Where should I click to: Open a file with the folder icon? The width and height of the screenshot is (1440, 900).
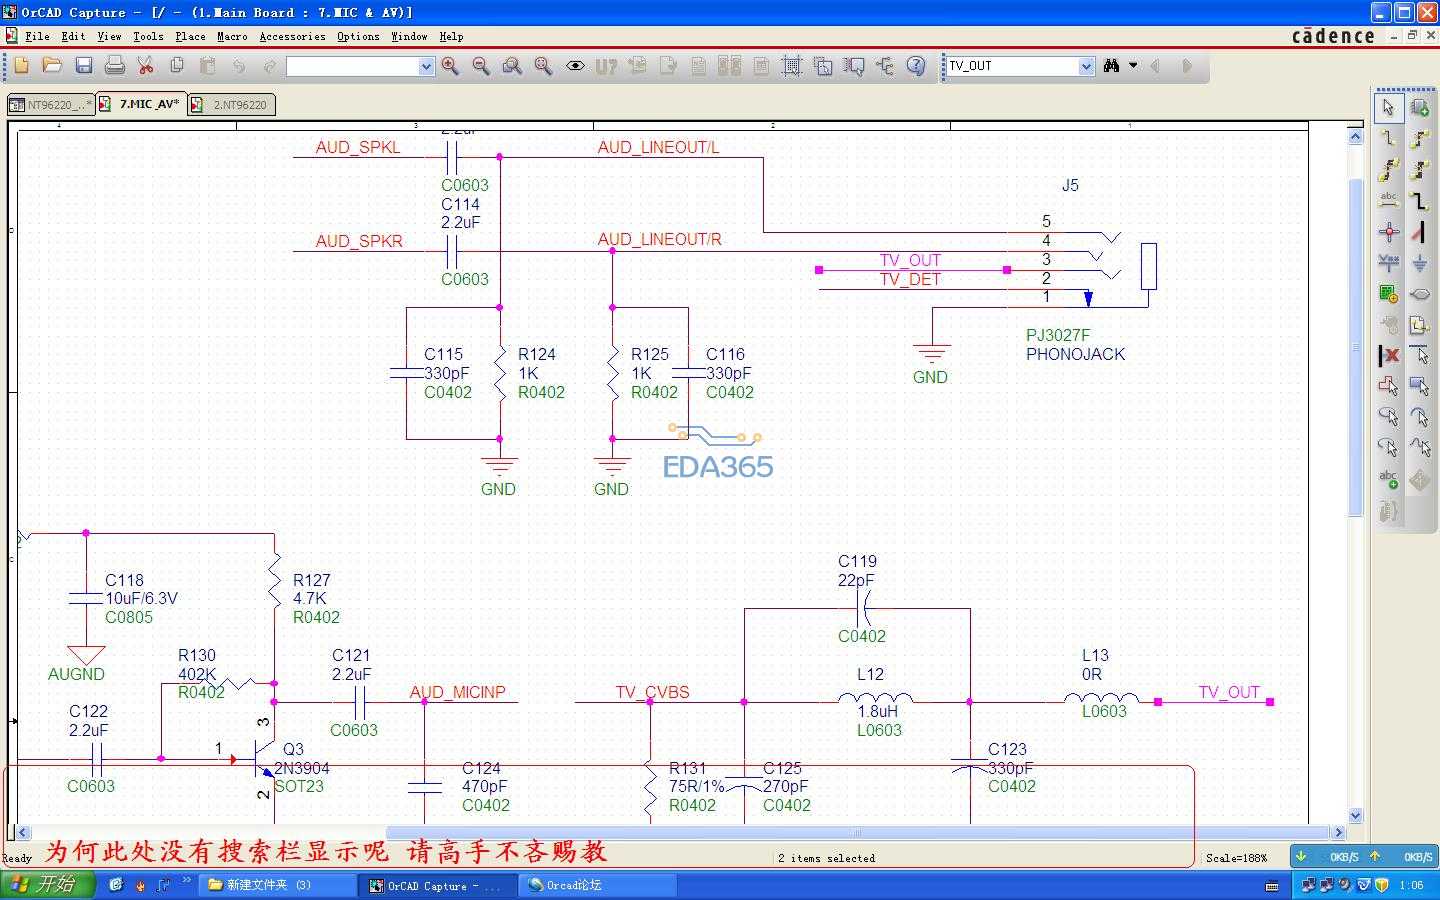tap(52, 66)
